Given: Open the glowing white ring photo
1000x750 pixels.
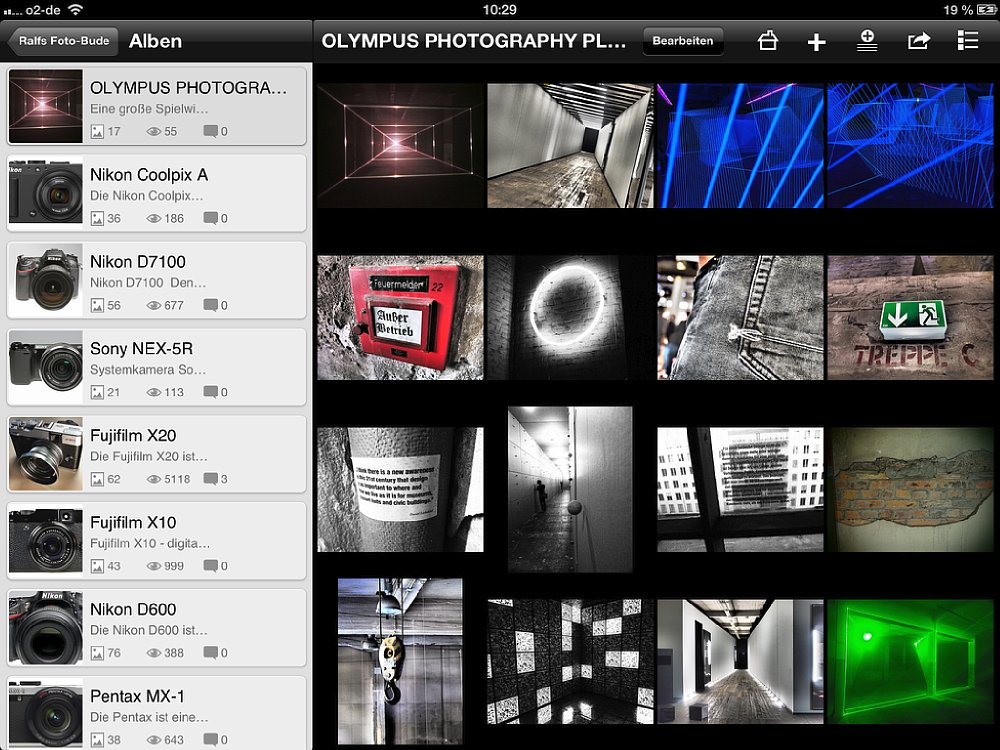Looking at the screenshot, I should (569, 317).
